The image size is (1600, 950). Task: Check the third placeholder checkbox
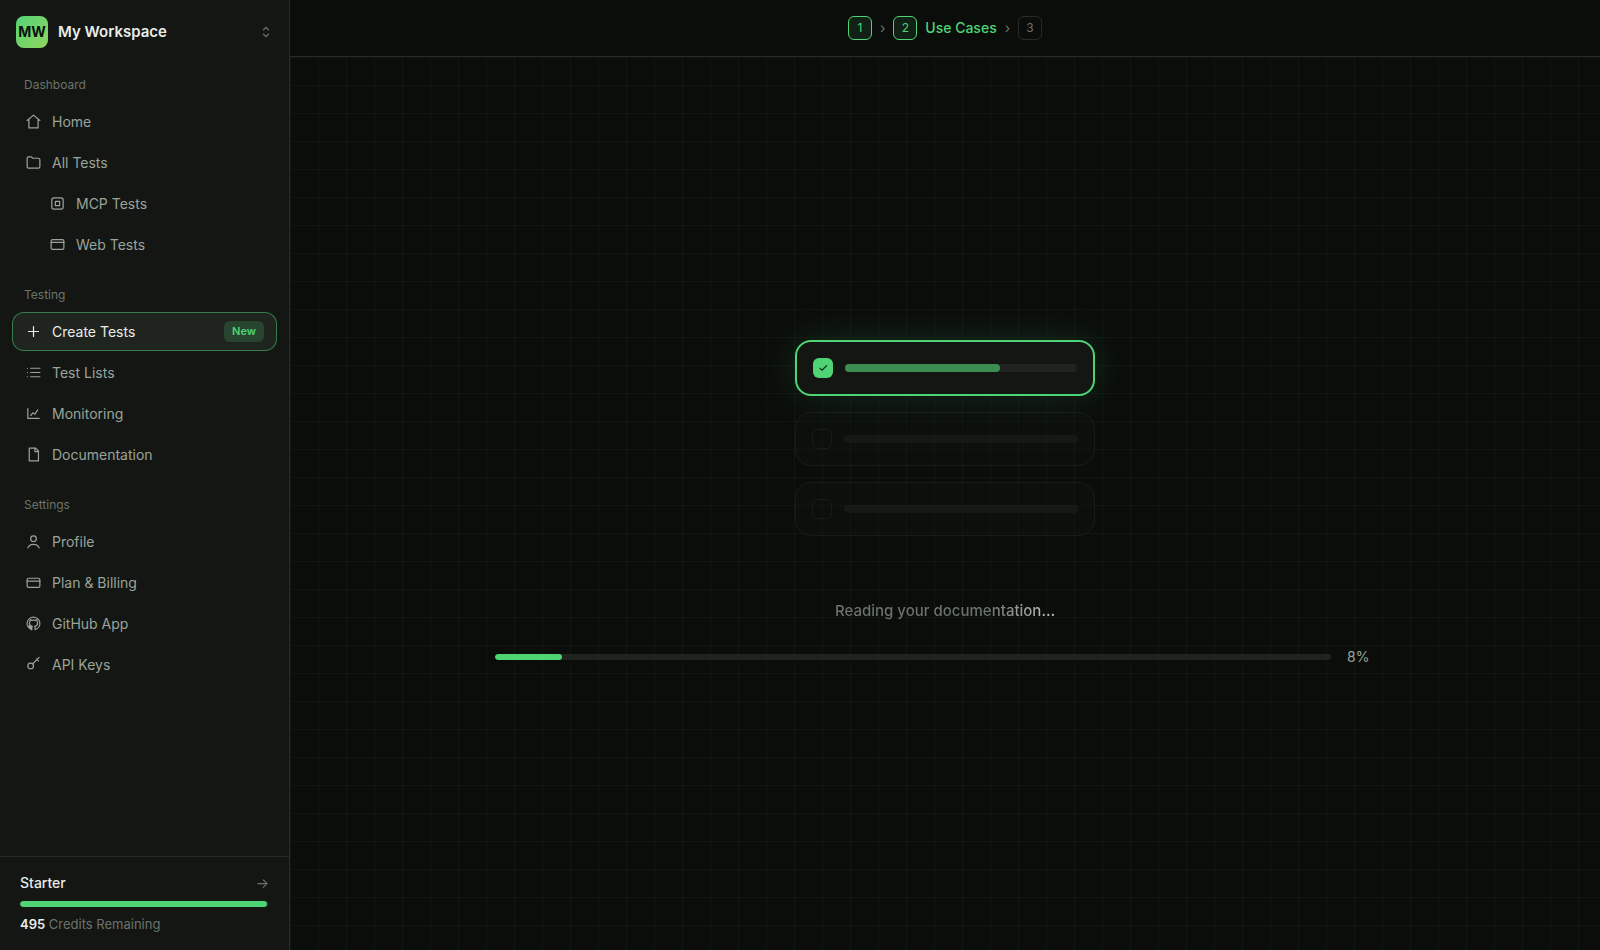822,509
